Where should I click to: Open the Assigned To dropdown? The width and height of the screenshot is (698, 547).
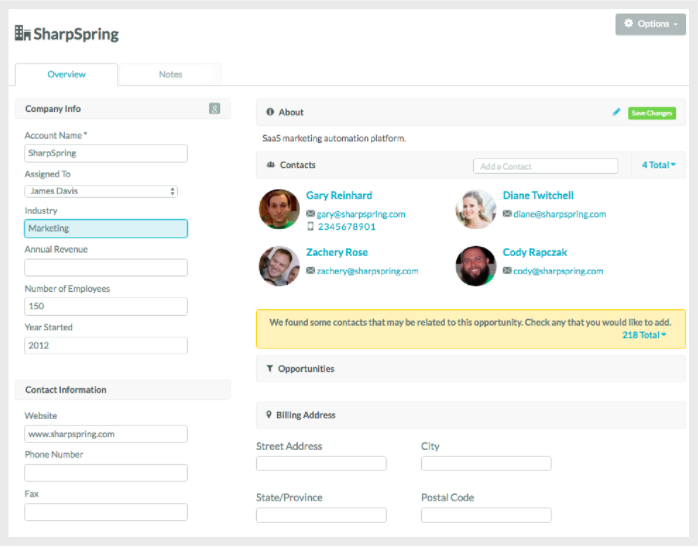101,191
